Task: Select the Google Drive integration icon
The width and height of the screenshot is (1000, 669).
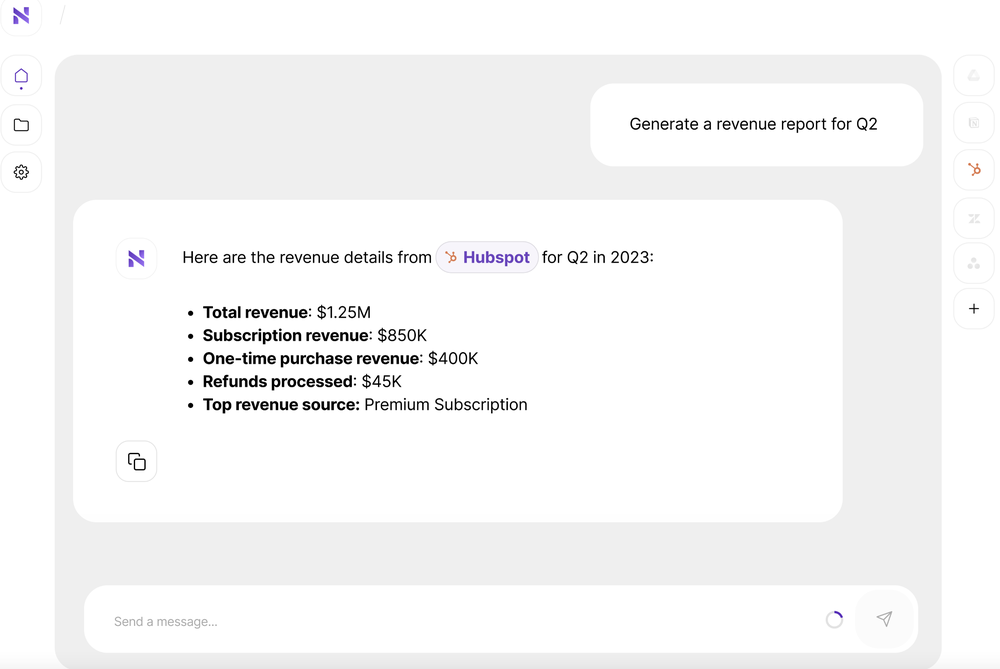Action: pyautogui.click(x=973, y=76)
